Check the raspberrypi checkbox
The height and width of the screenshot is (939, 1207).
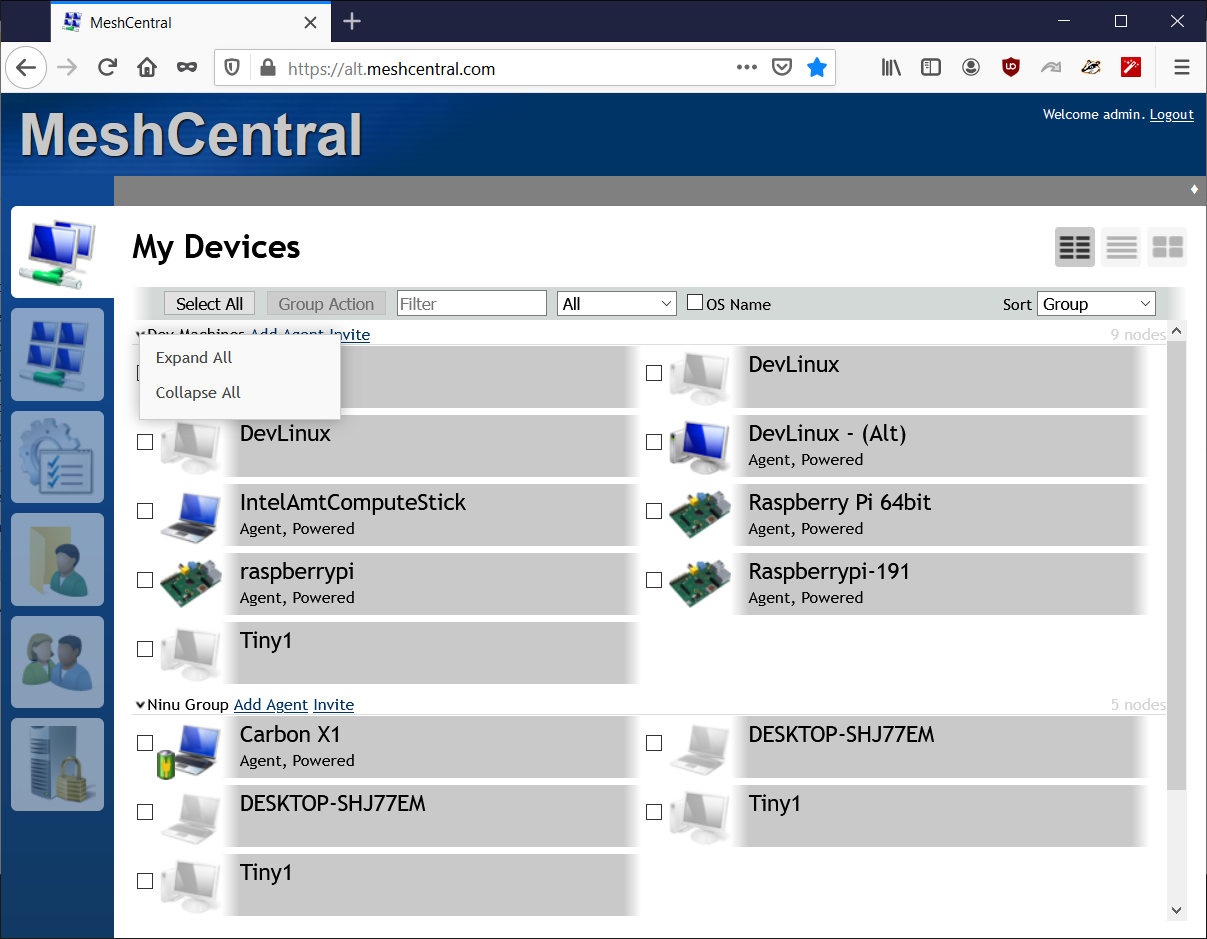145,580
